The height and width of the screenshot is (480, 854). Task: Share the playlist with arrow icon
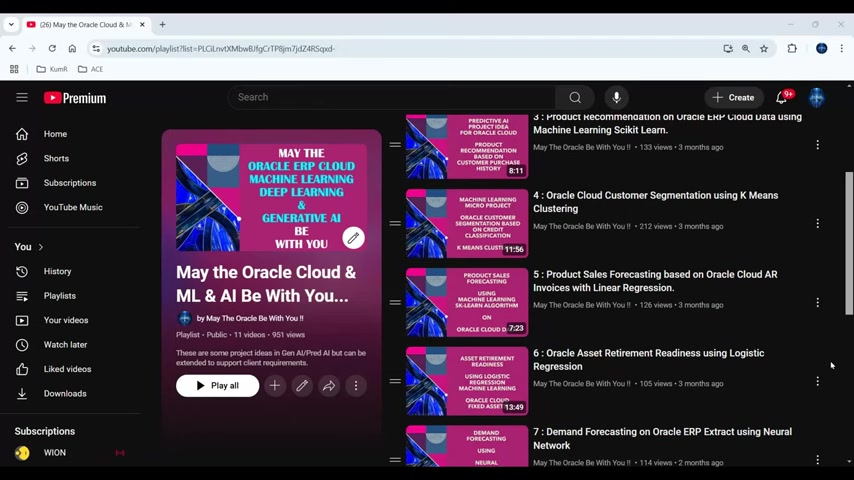tap(329, 386)
